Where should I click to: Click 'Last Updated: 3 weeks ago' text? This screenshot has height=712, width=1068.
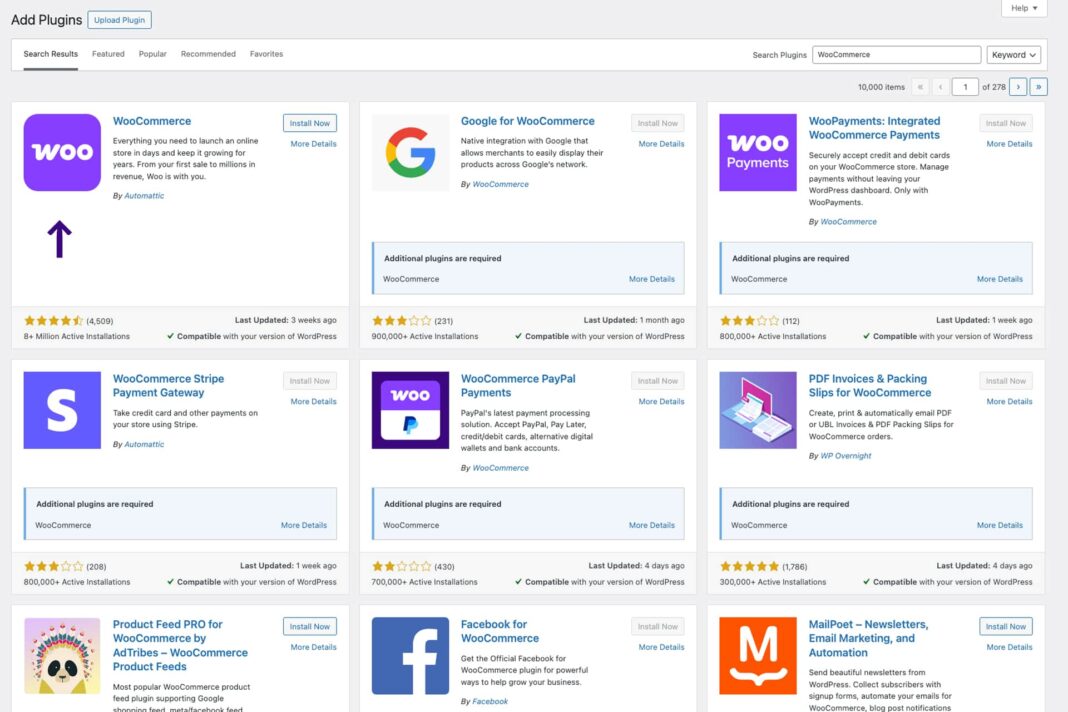[285, 320]
